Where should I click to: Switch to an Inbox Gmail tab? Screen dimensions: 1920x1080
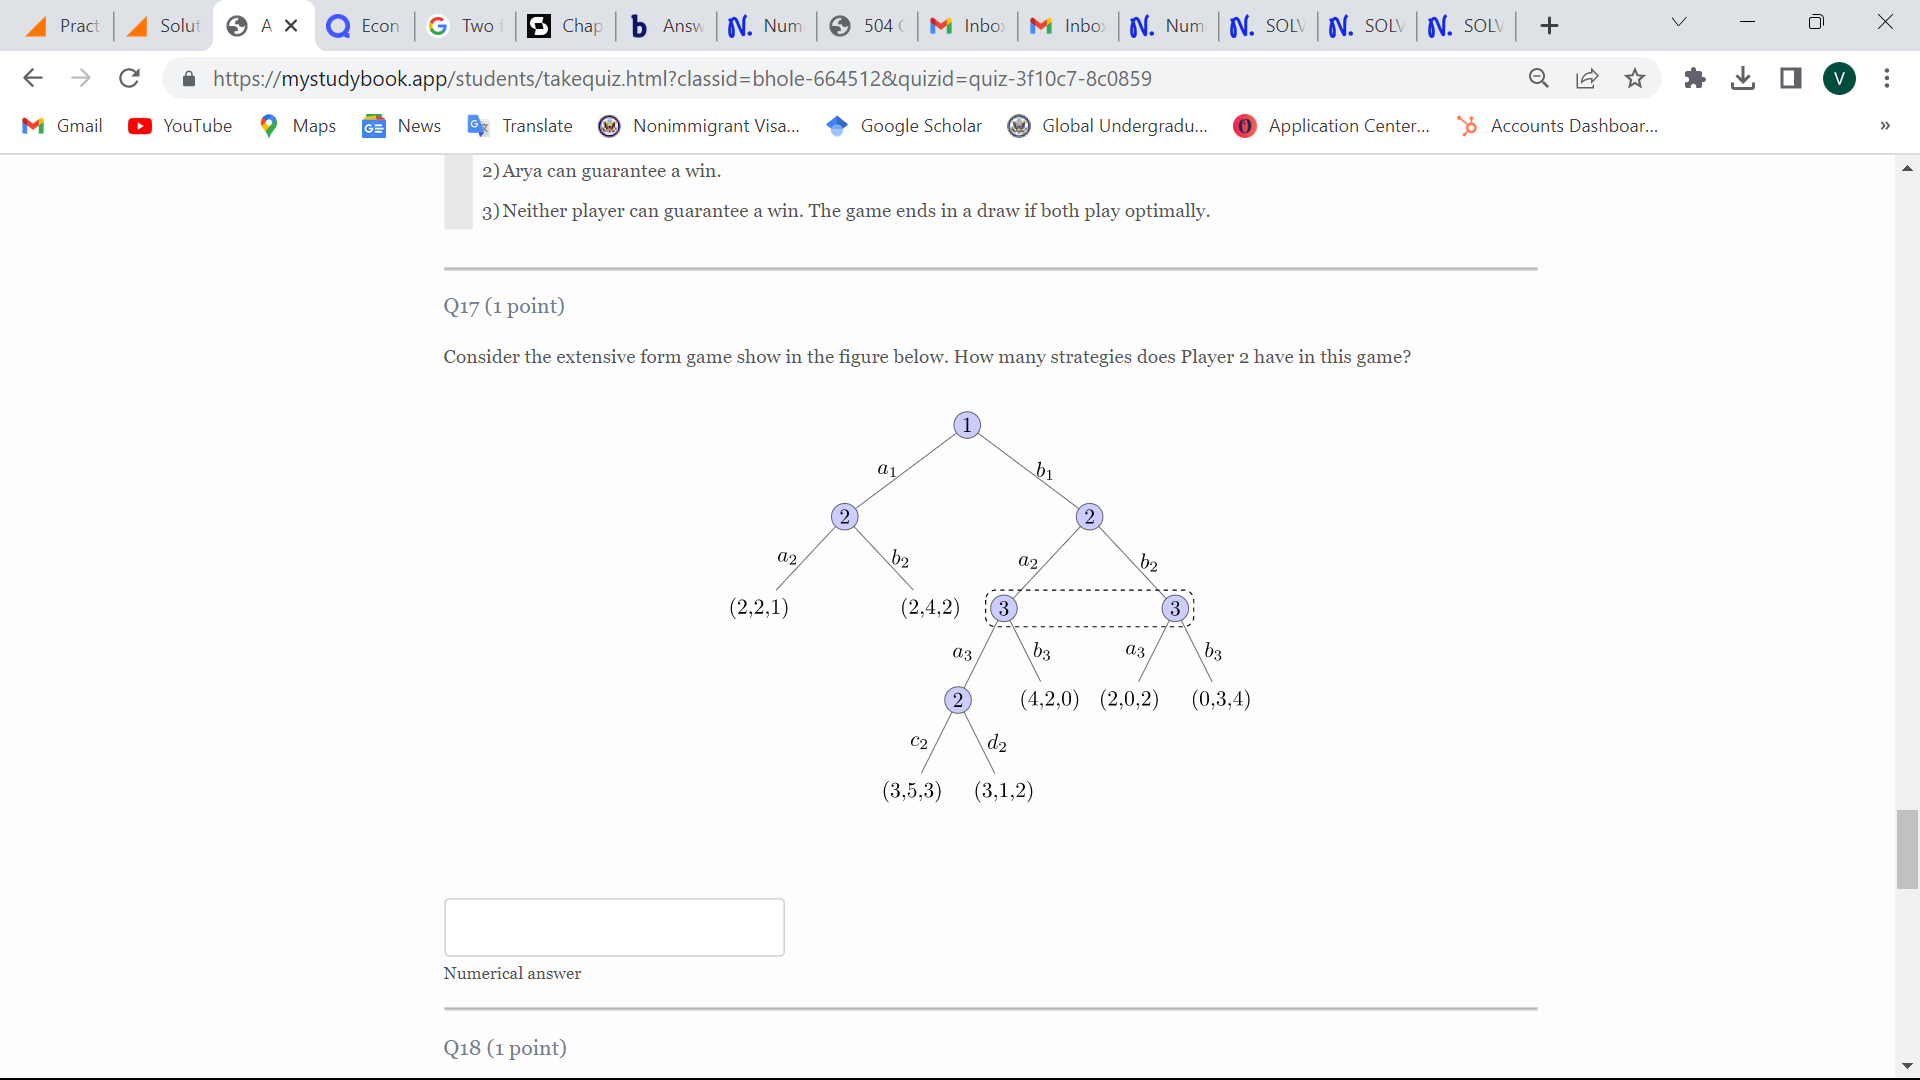966,25
